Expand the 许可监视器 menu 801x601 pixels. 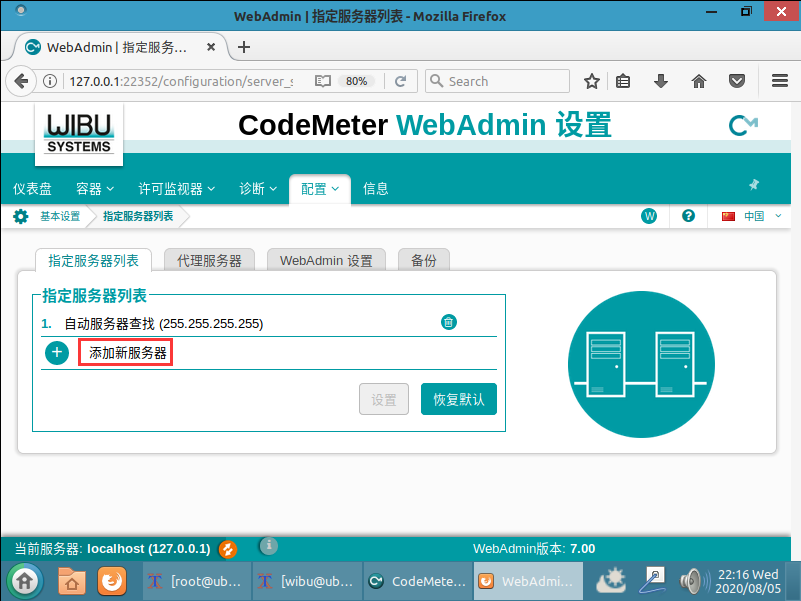(177, 189)
